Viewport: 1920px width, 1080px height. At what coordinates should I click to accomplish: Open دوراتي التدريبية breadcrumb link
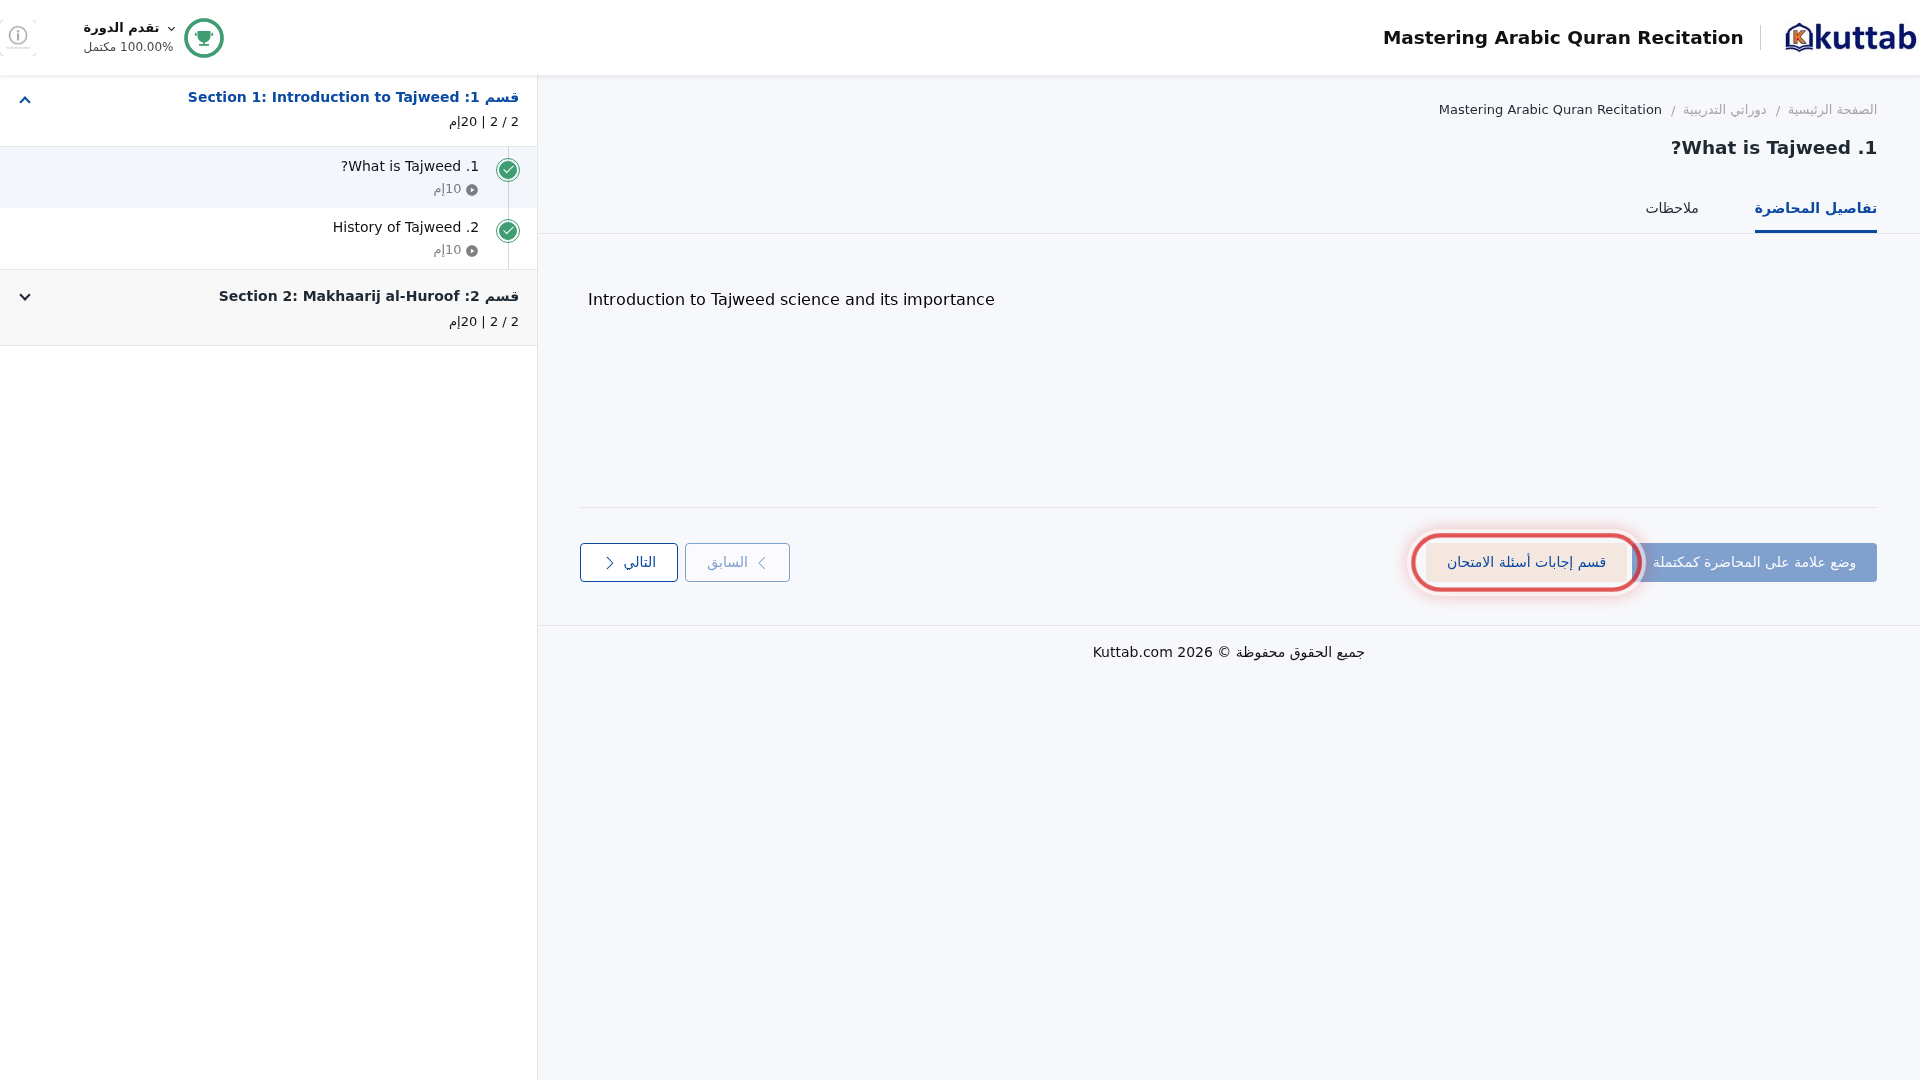tap(1724, 110)
